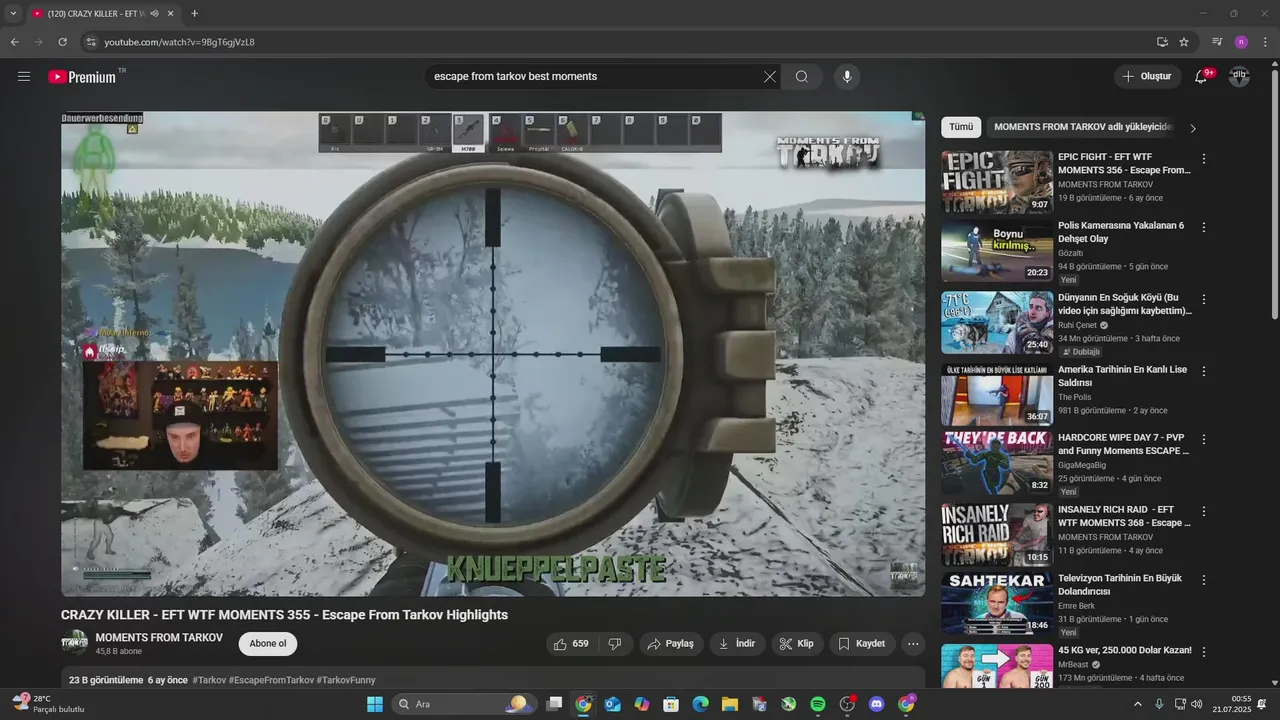This screenshot has height=720, width=1280.
Task: Open File Explorer from the taskbar
Action: [x=730, y=704]
